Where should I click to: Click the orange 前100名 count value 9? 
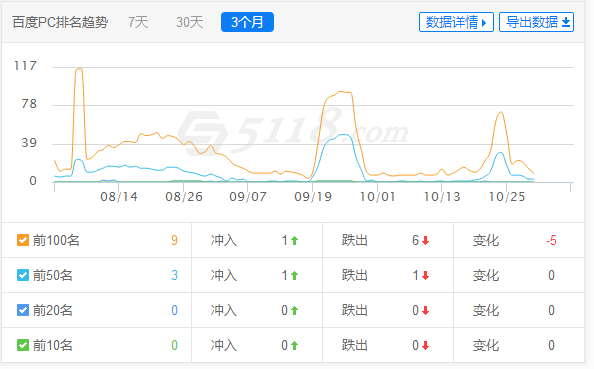(174, 240)
